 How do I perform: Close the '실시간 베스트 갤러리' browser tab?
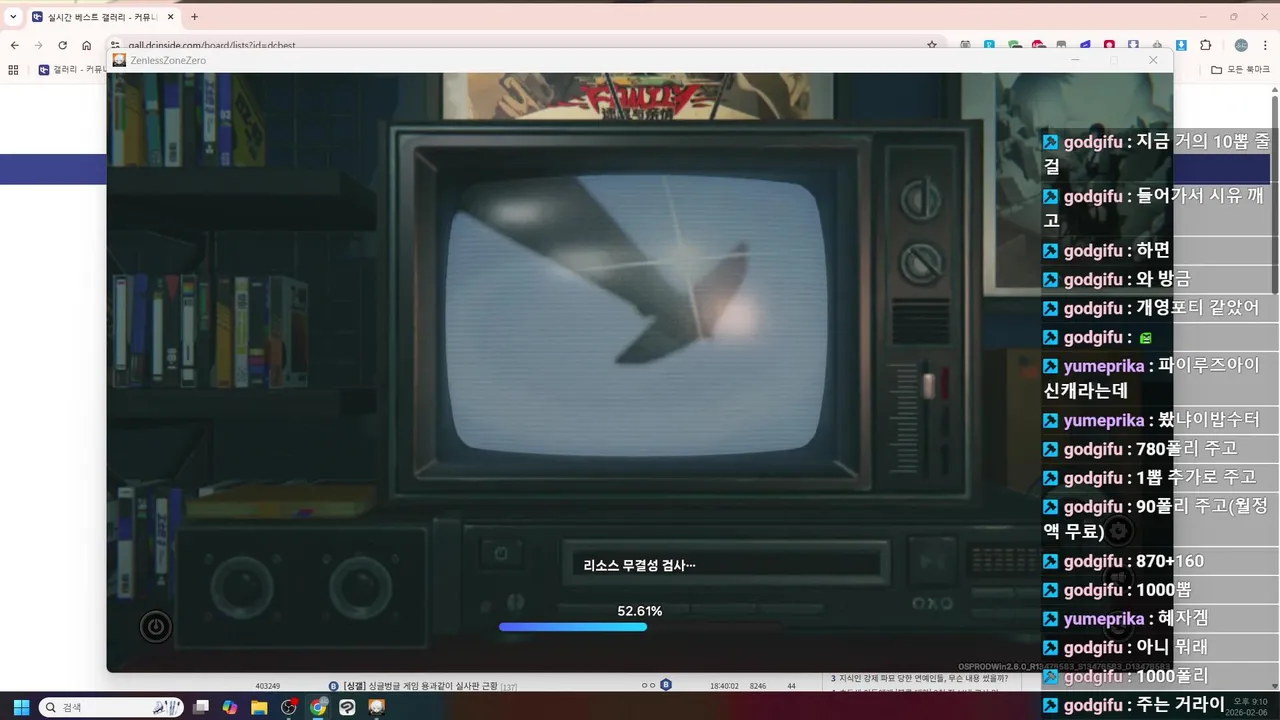(170, 17)
